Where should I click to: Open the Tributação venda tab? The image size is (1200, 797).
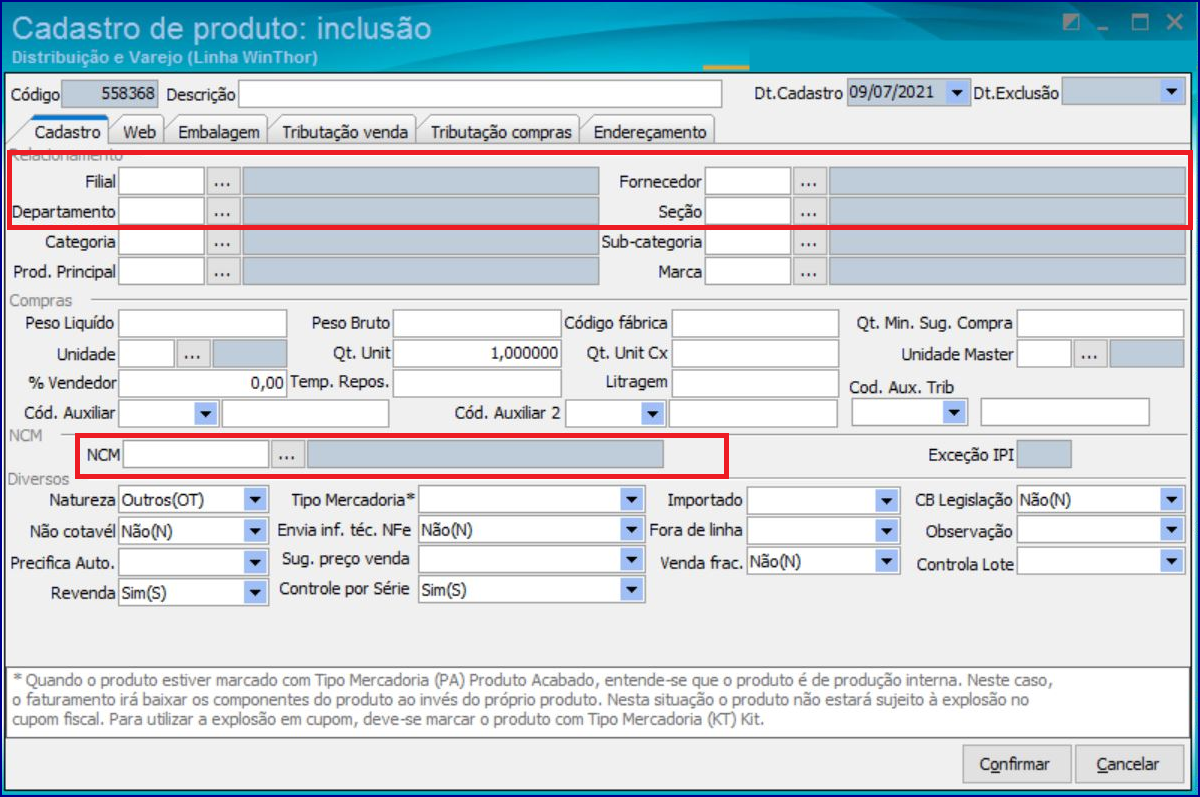tap(345, 131)
